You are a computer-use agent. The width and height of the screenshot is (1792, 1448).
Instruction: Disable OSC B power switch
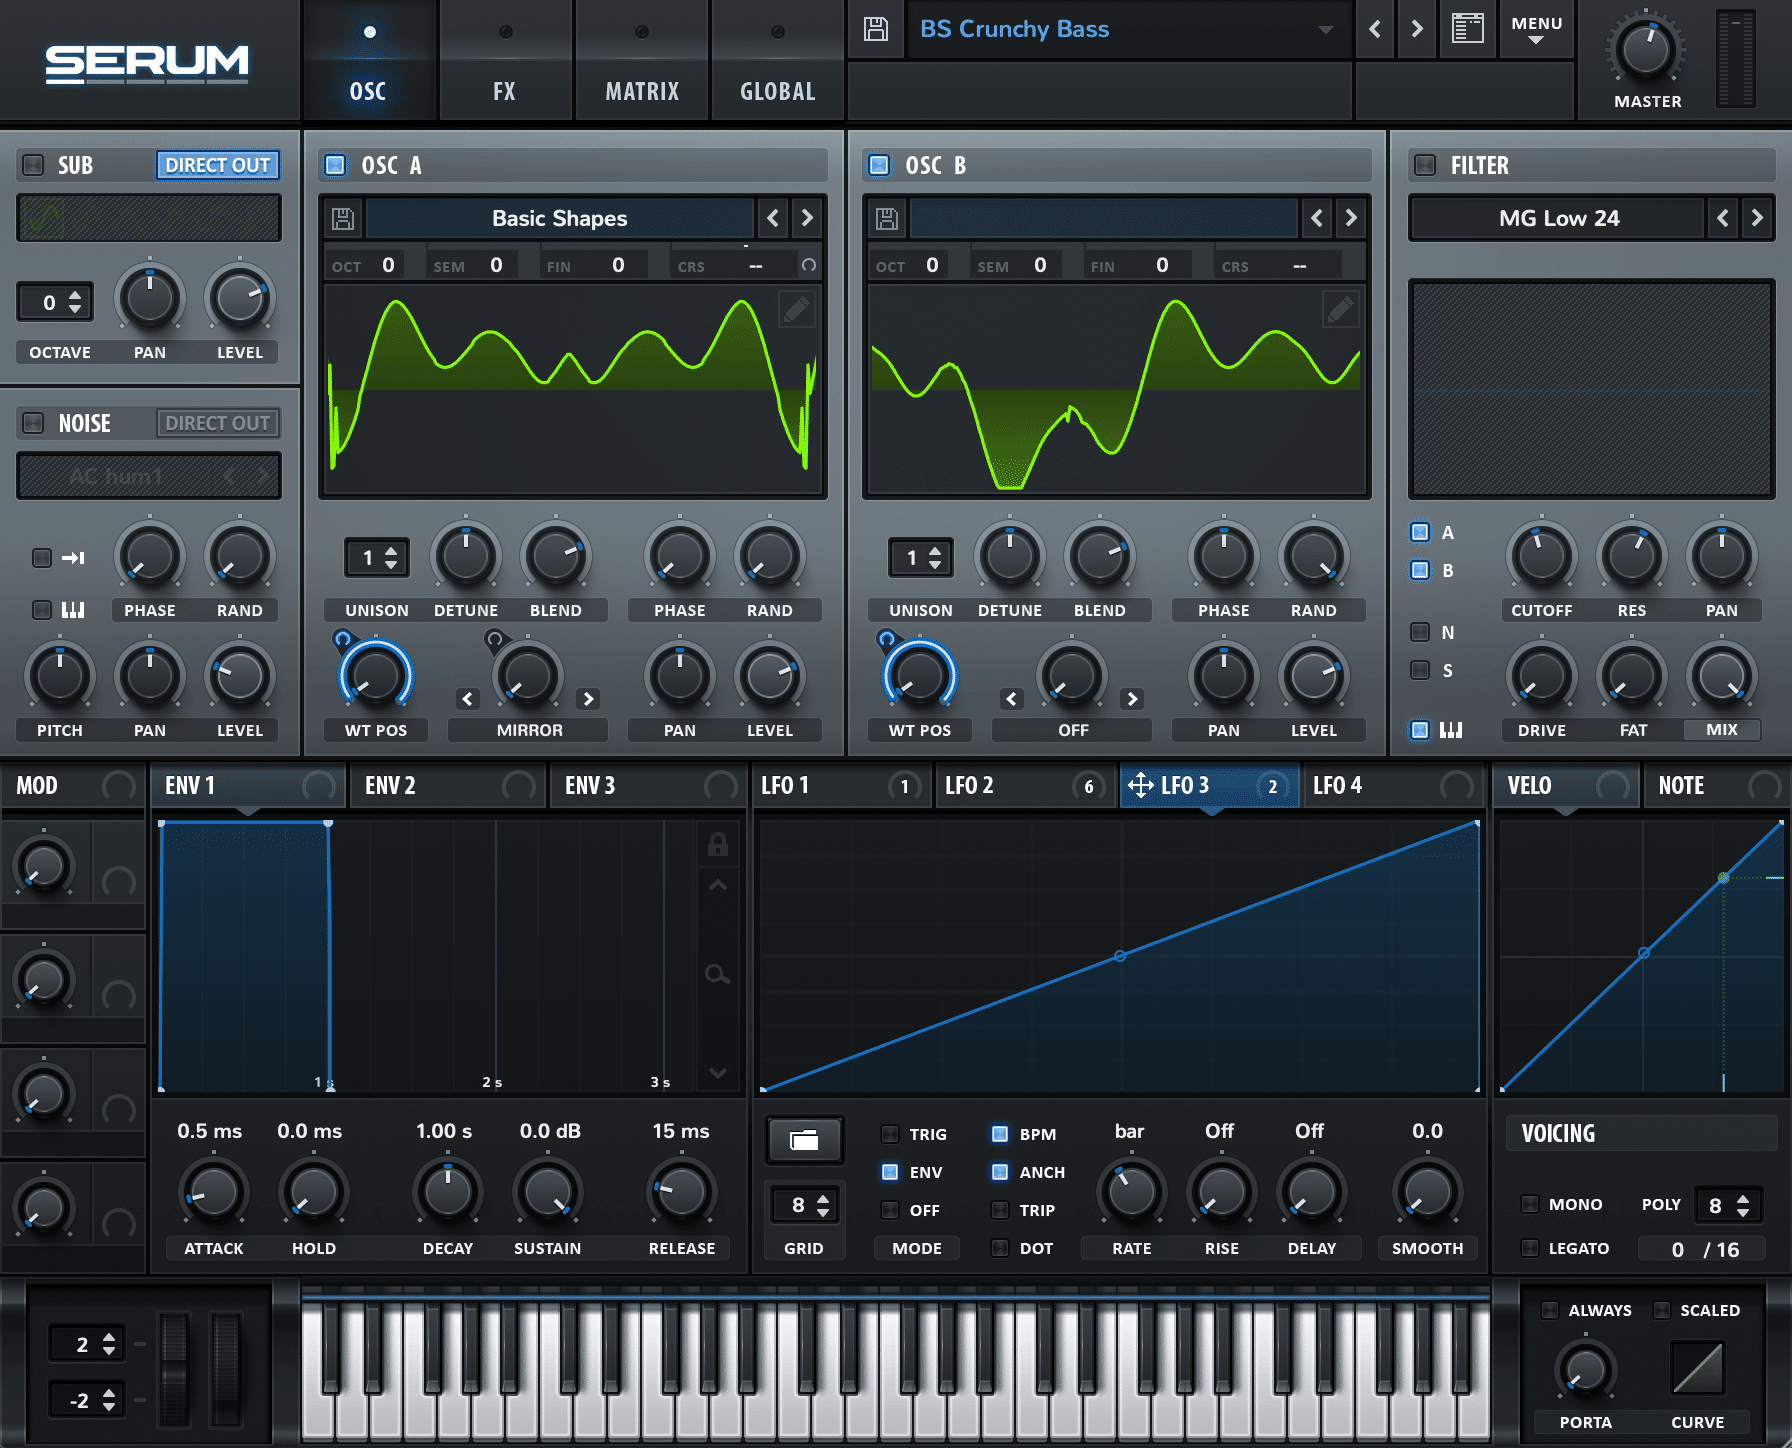pyautogui.click(x=879, y=165)
